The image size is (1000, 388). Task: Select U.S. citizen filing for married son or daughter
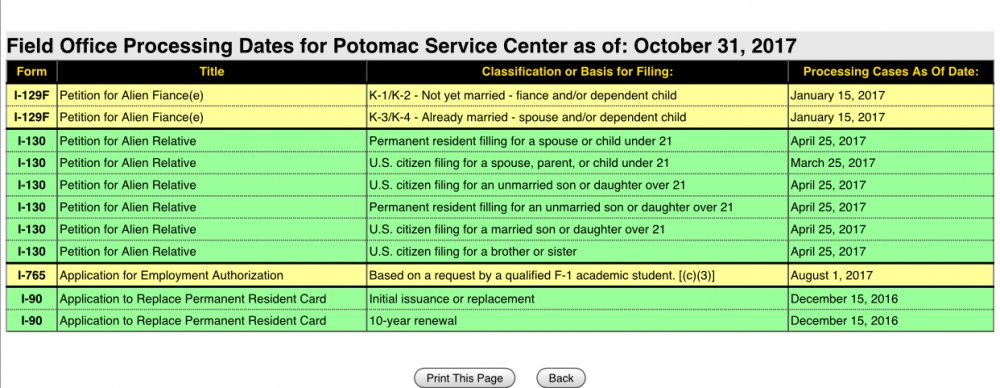[577, 229]
